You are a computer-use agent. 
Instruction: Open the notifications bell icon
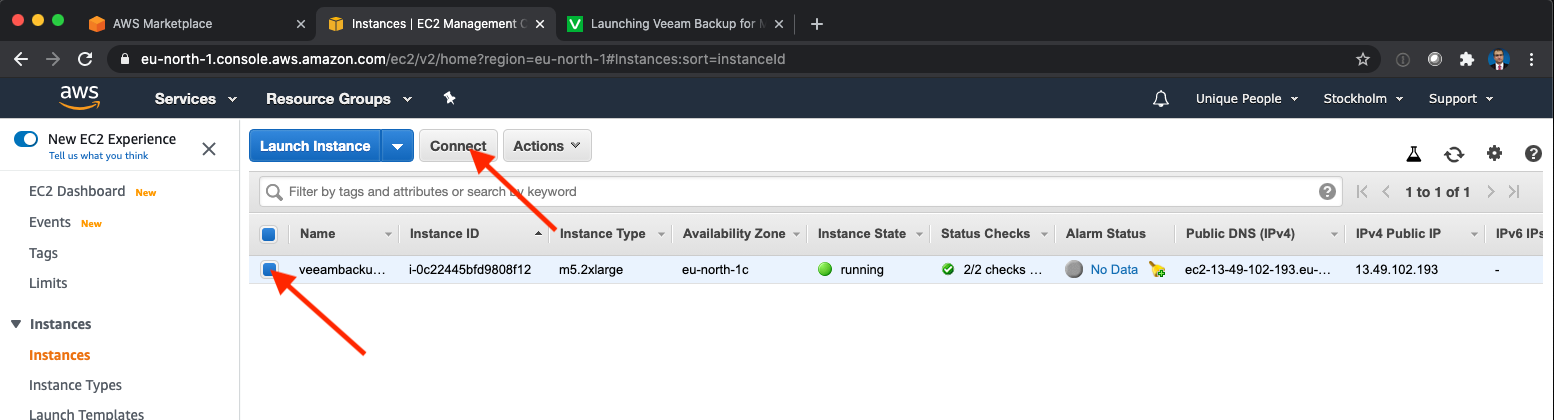point(1161,98)
